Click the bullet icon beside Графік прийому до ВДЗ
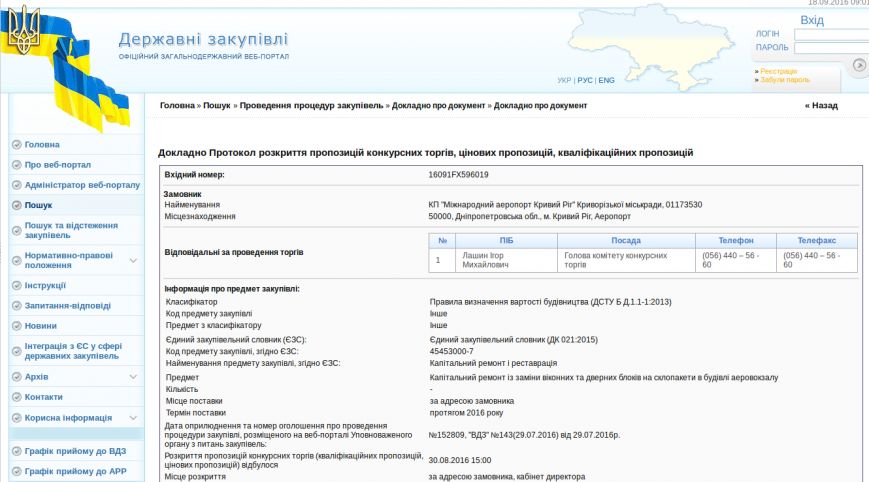869x482 pixels. pyautogui.click(x=17, y=451)
